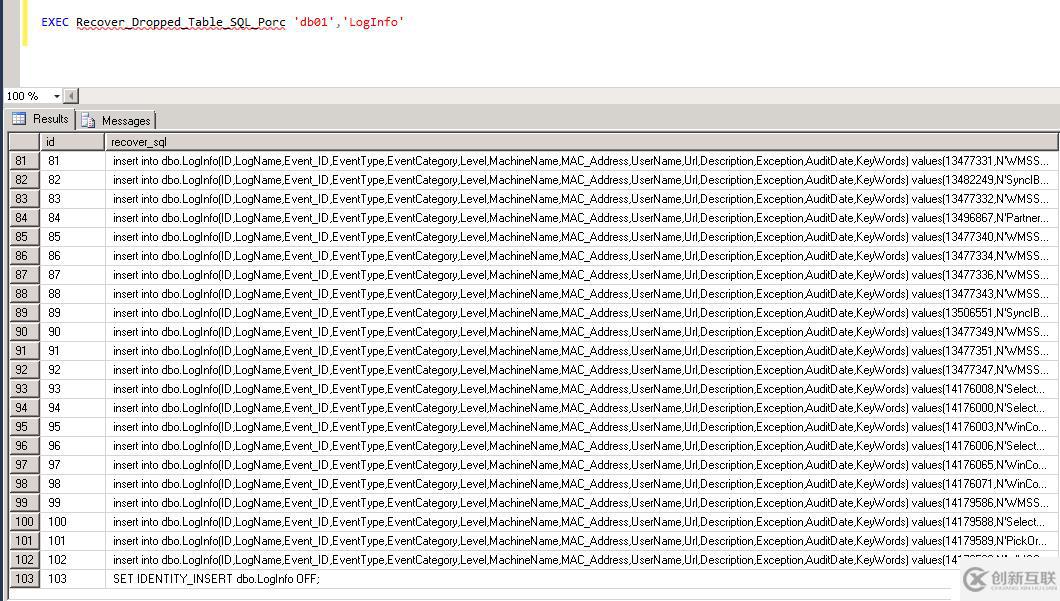Switch to the Messages tab
This screenshot has width=1060, height=601.
pyautogui.click(x=125, y=119)
